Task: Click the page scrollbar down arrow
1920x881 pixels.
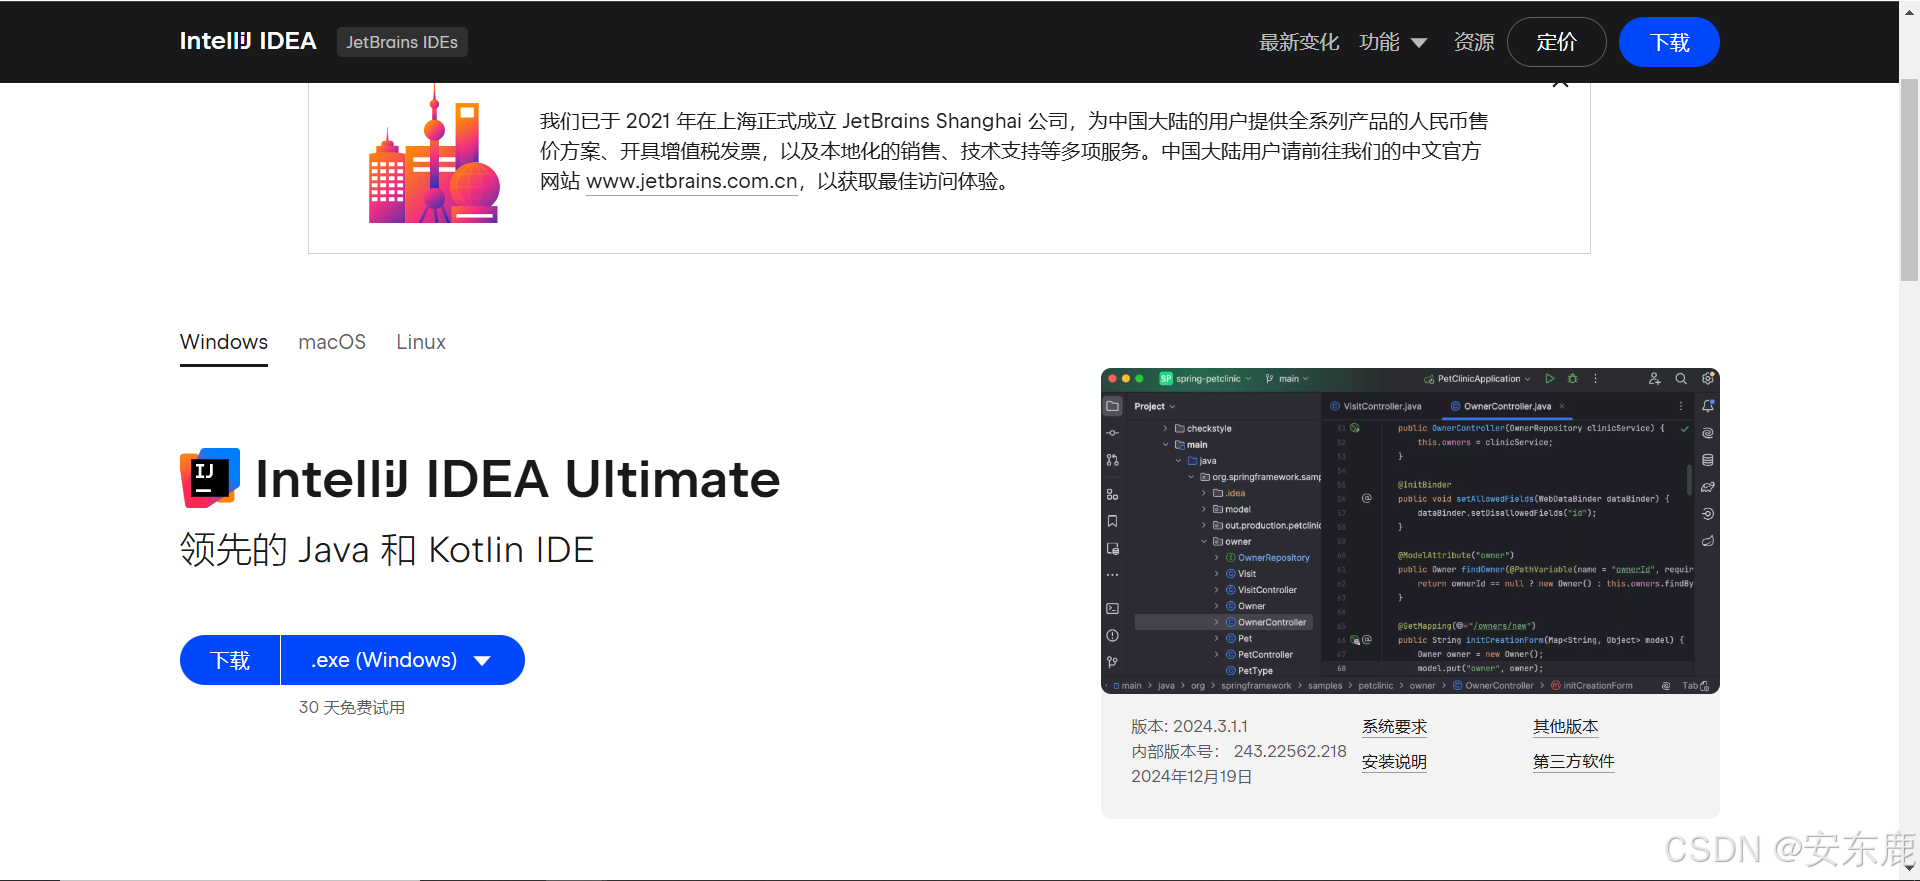Action: [x=1909, y=868]
